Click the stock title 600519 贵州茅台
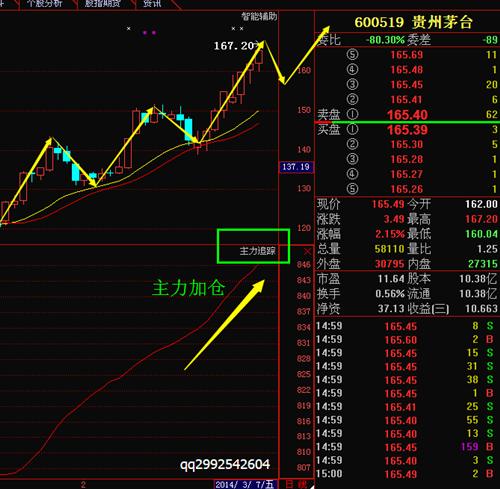Image resolution: width=500 pixels, height=489 pixels. pyautogui.click(x=413, y=23)
